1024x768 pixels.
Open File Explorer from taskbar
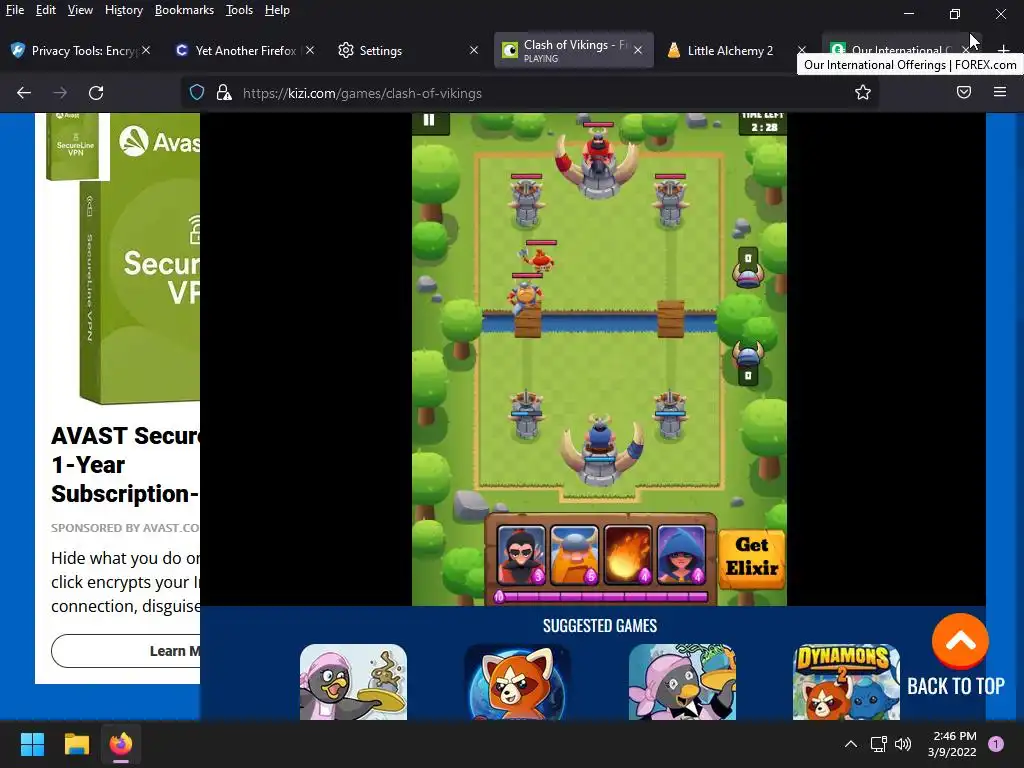pos(76,744)
